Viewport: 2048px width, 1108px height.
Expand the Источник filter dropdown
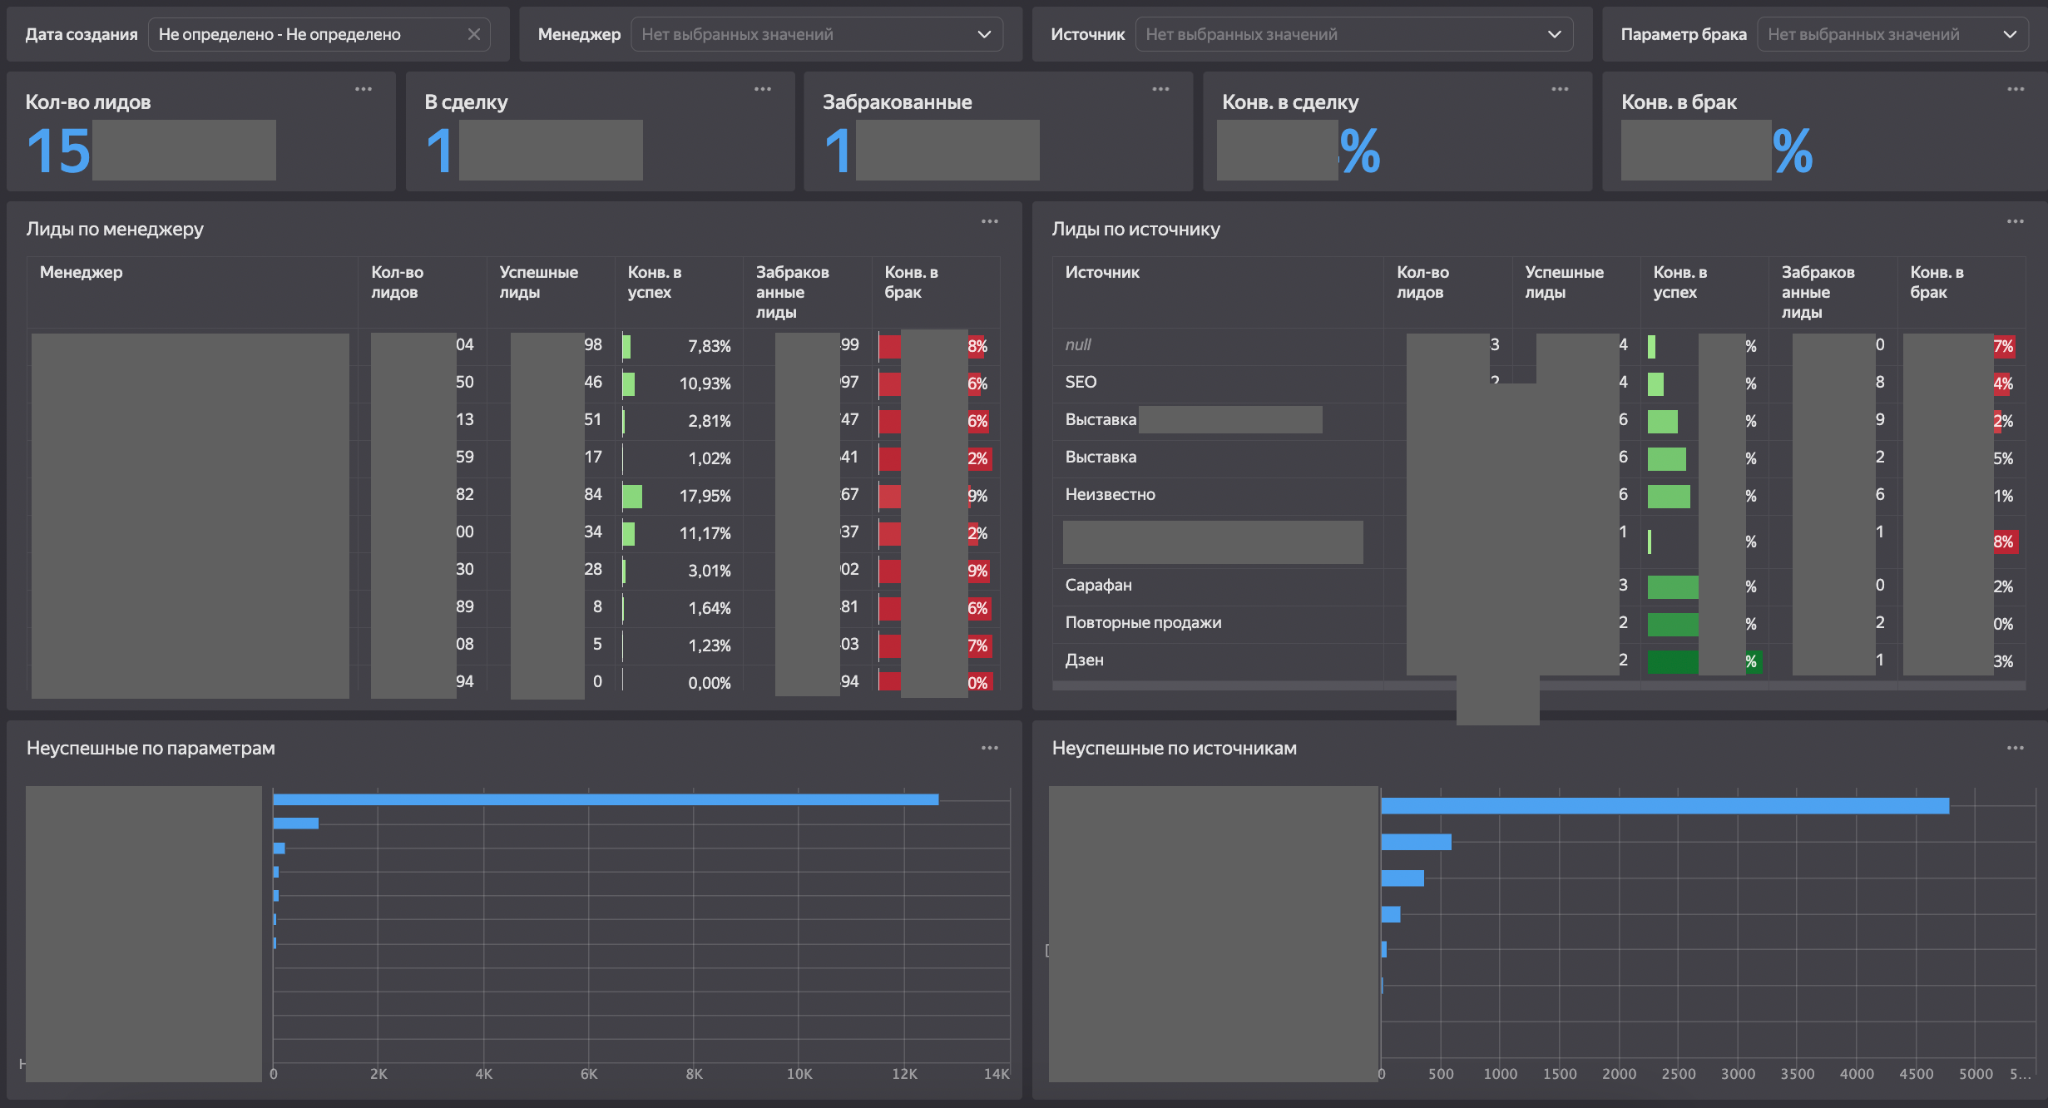click(1354, 34)
